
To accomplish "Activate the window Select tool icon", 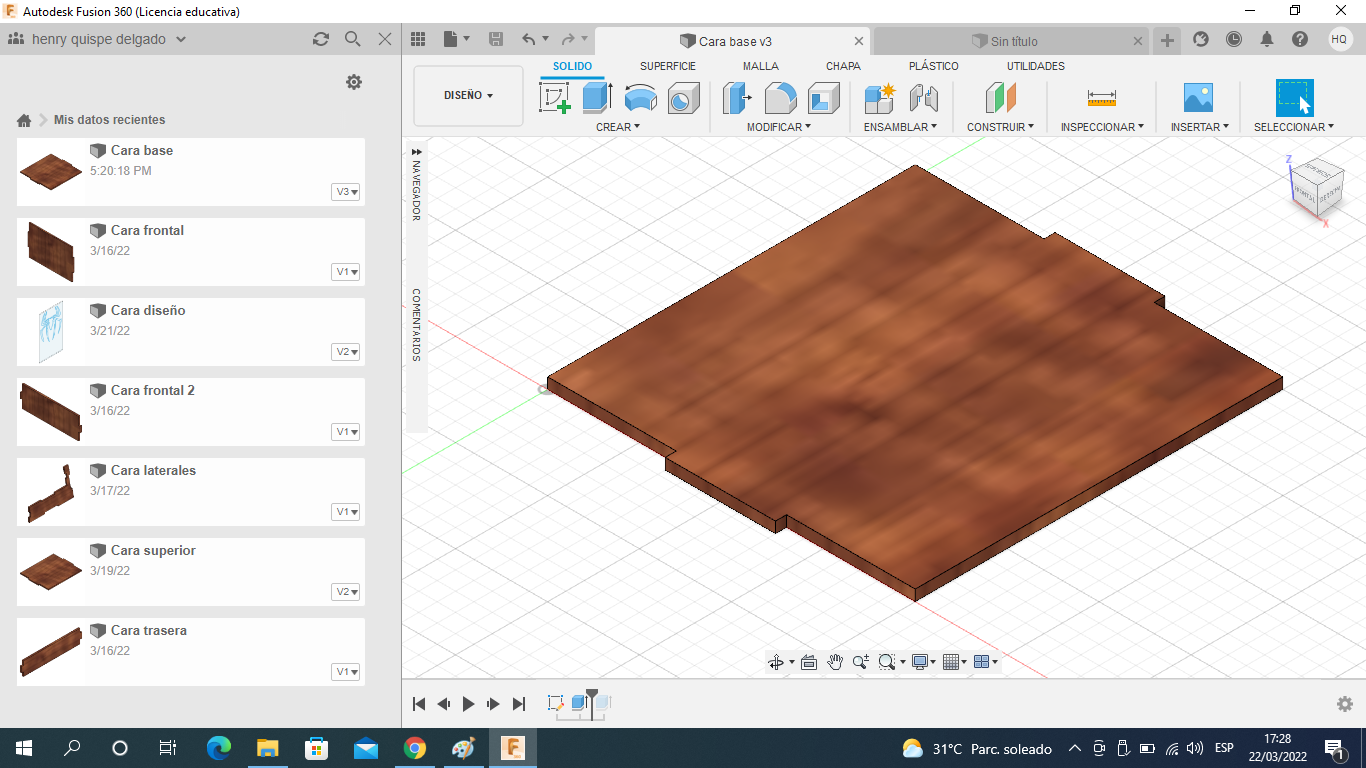I will click(x=1294, y=98).
